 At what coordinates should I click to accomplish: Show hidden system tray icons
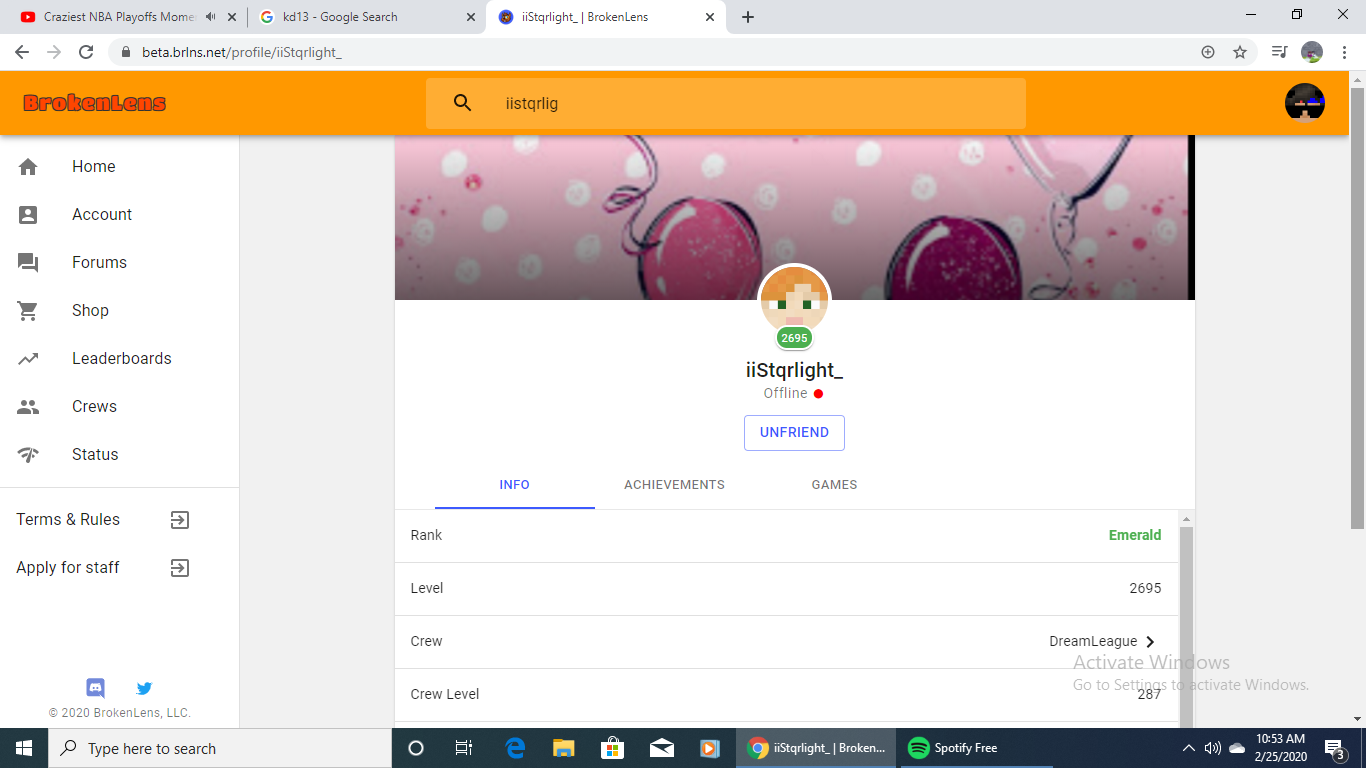click(1189, 748)
